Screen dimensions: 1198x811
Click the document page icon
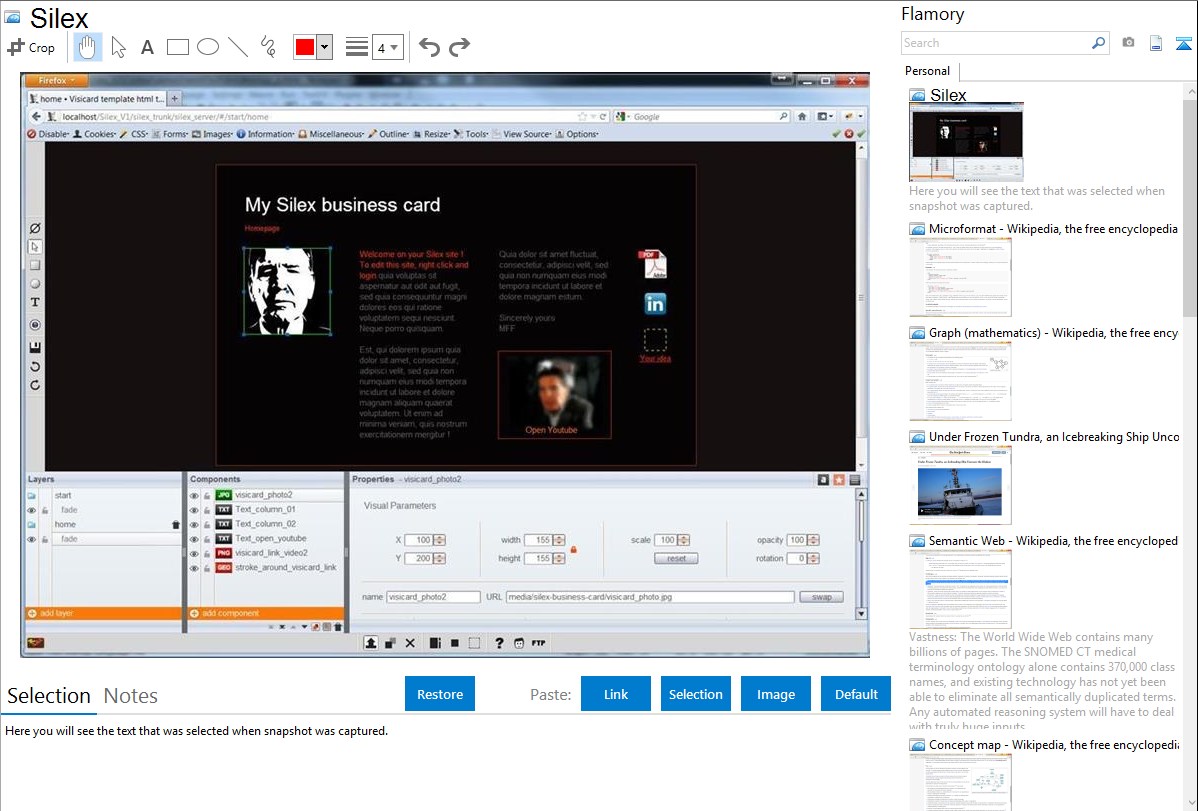coord(1156,43)
